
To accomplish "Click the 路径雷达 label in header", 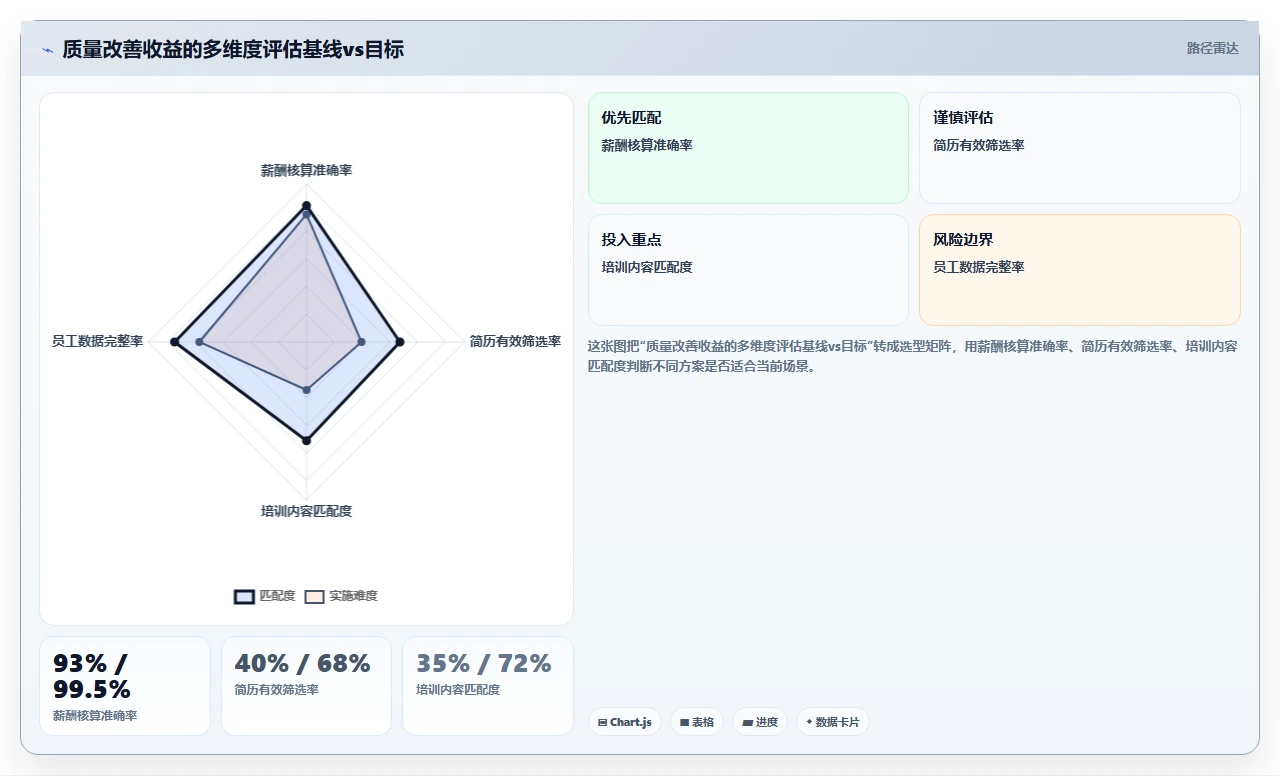I will tap(1212, 48).
